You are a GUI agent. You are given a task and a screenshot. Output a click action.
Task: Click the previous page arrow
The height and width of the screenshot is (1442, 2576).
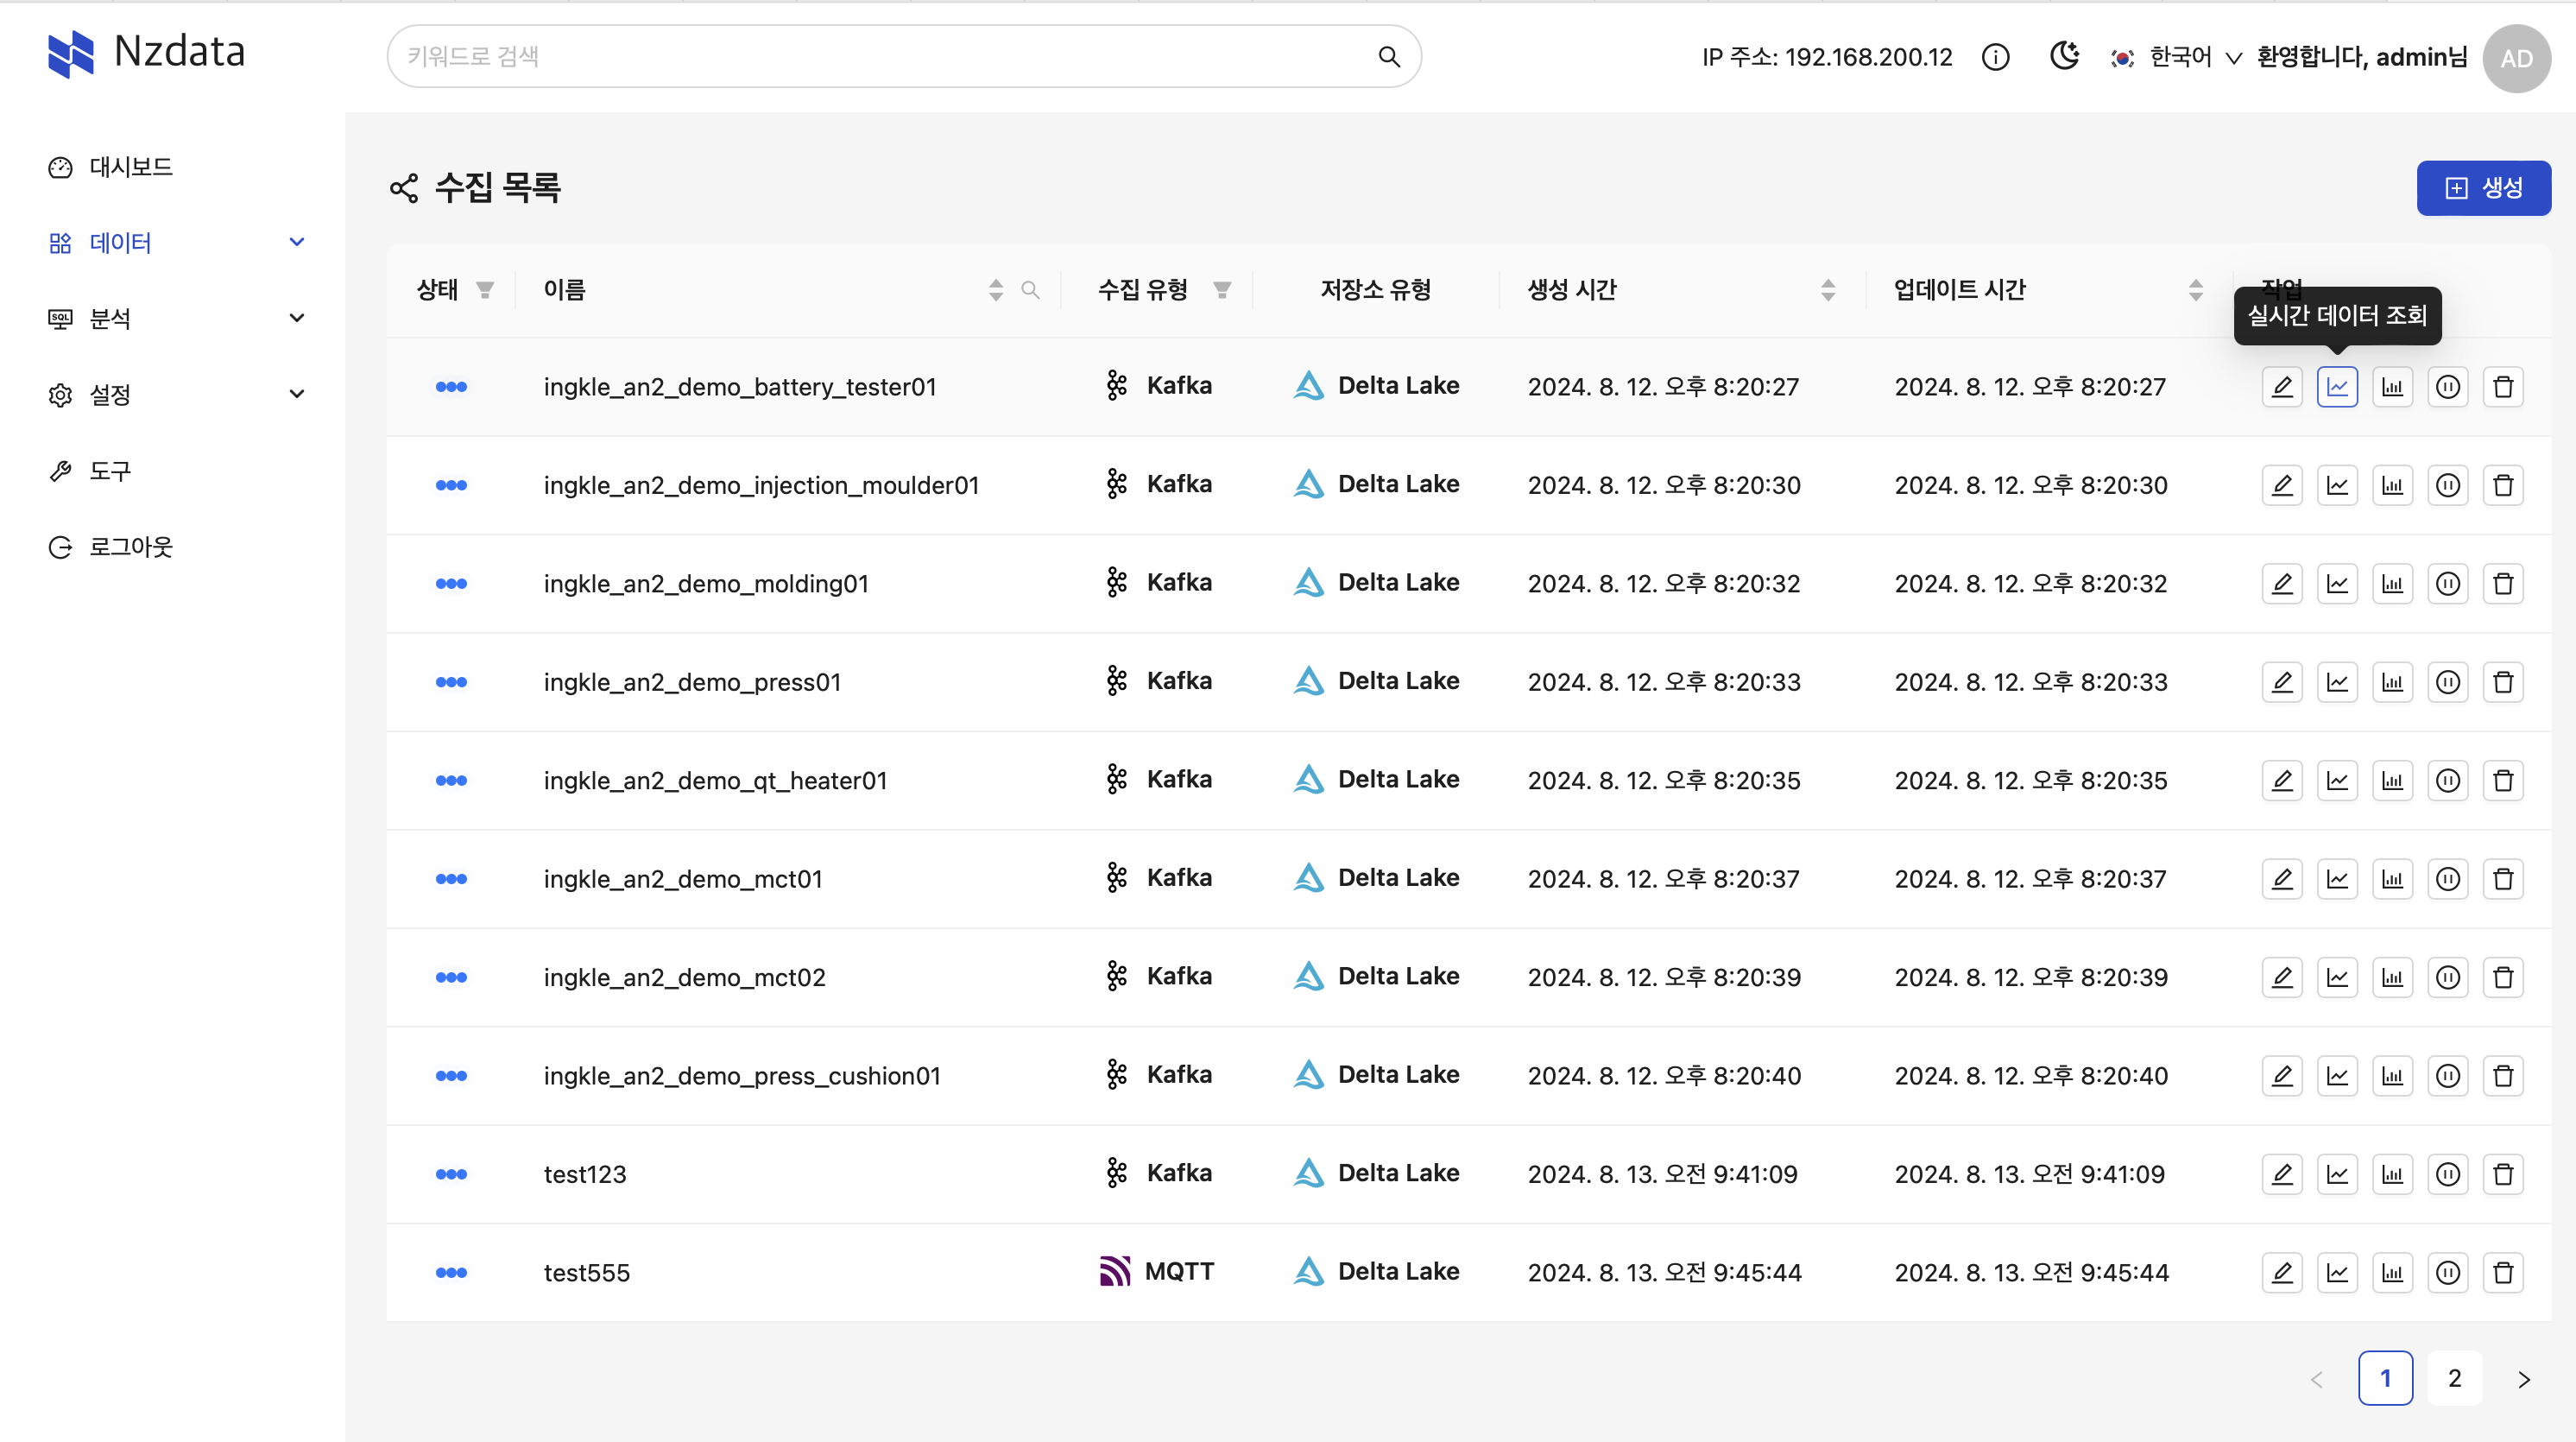[x=2316, y=1379]
